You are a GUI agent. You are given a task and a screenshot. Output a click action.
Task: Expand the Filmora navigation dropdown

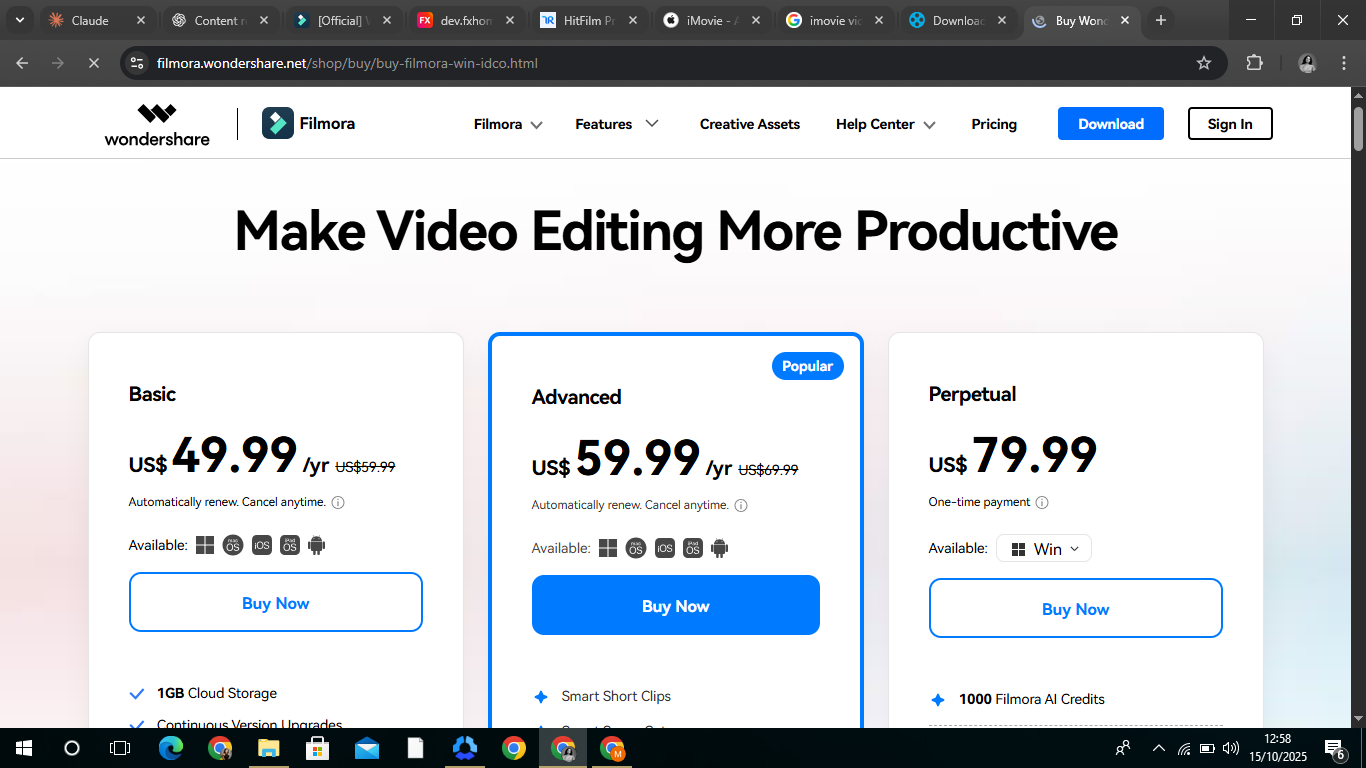pyautogui.click(x=508, y=124)
